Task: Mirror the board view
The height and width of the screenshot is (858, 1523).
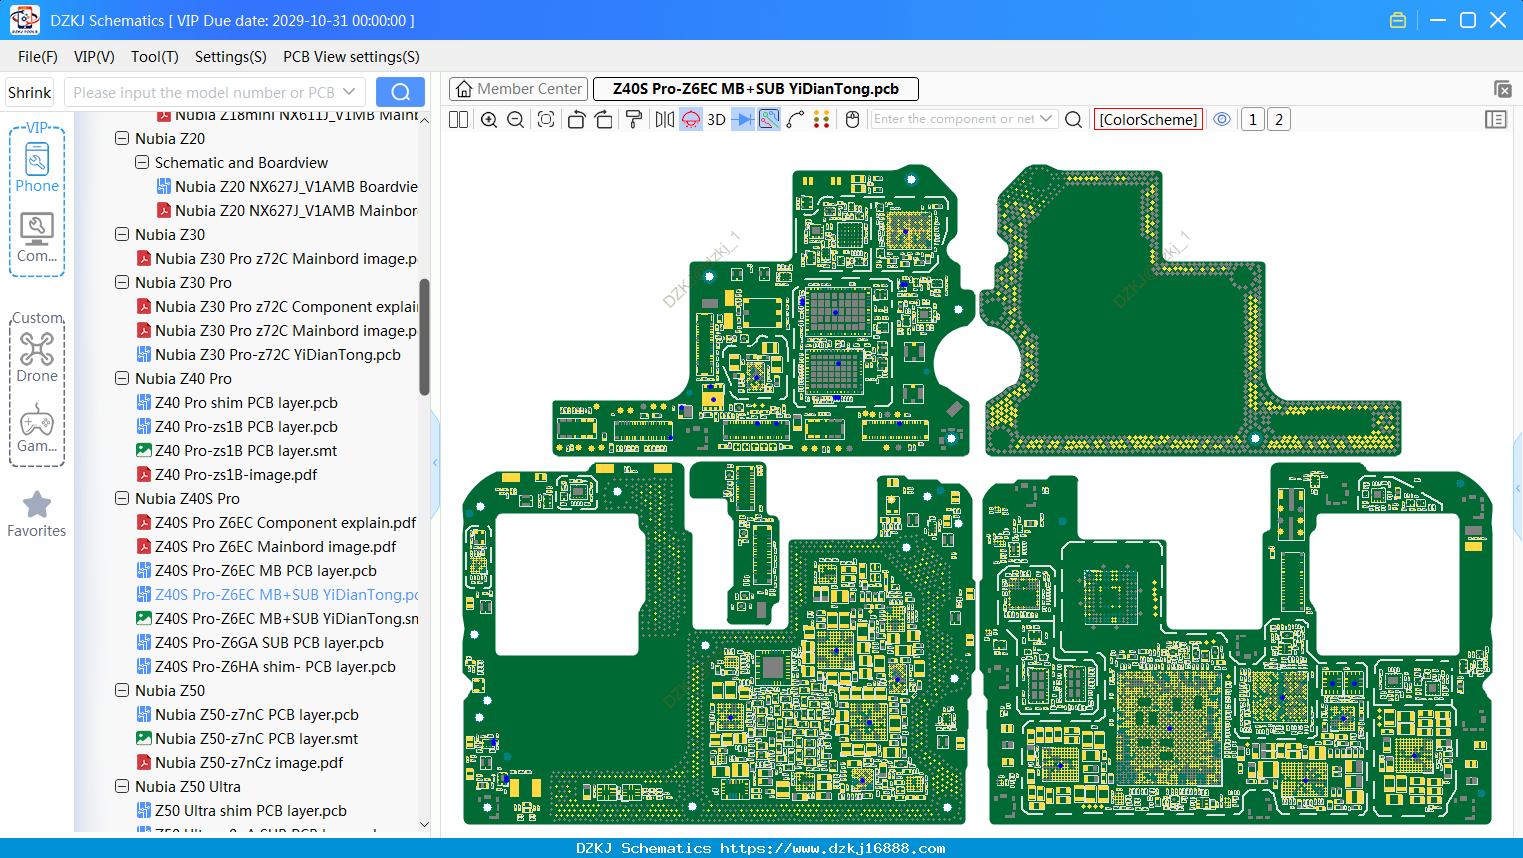Action: [665, 119]
